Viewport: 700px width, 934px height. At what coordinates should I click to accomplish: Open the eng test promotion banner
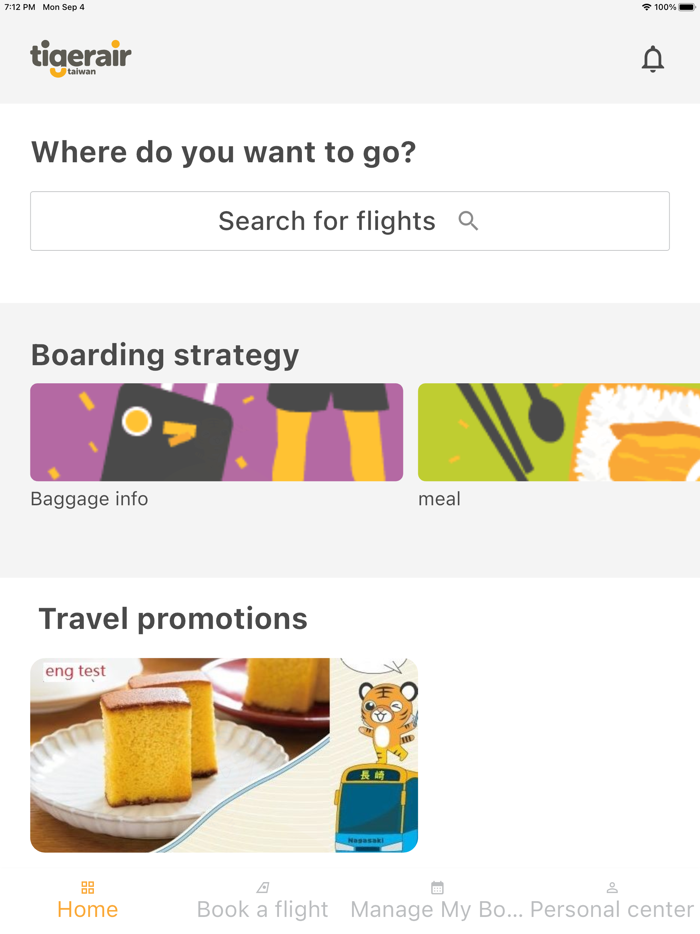pos(224,755)
